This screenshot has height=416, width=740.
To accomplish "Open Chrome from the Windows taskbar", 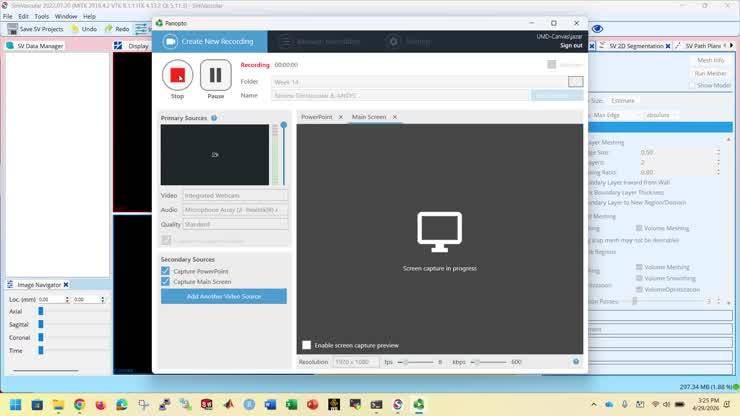I will [79, 405].
